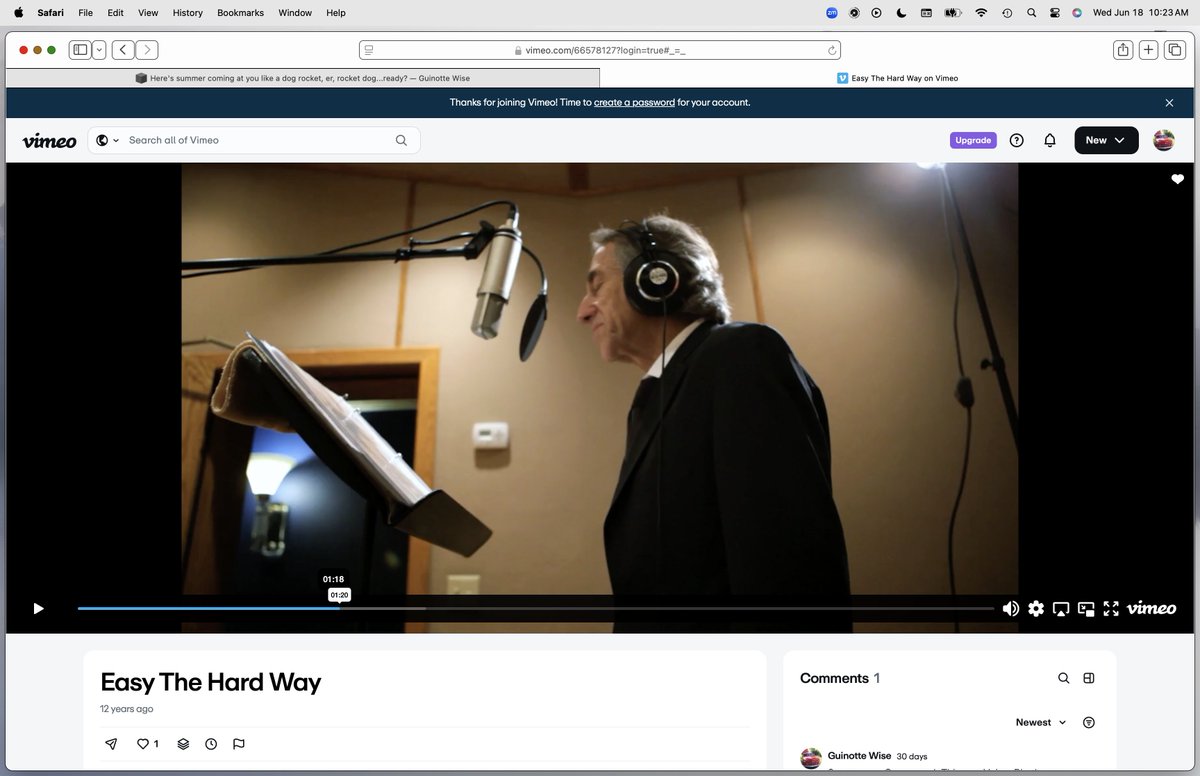This screenshot has height=776, width=1200.
Task: Open the profile avatar menu
Action: click(1164, 140)
